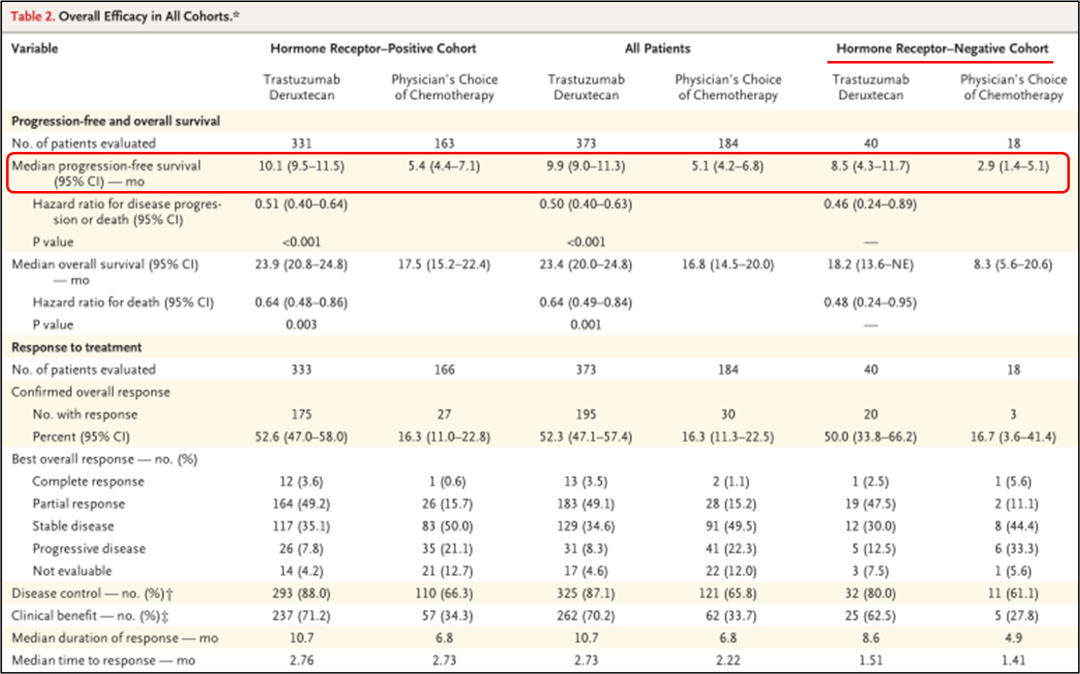This screenshot has height=674, width=1080.
Task: Select the cell "23.4 (20.0–24.8)"
Action: (x=586, y=264)
